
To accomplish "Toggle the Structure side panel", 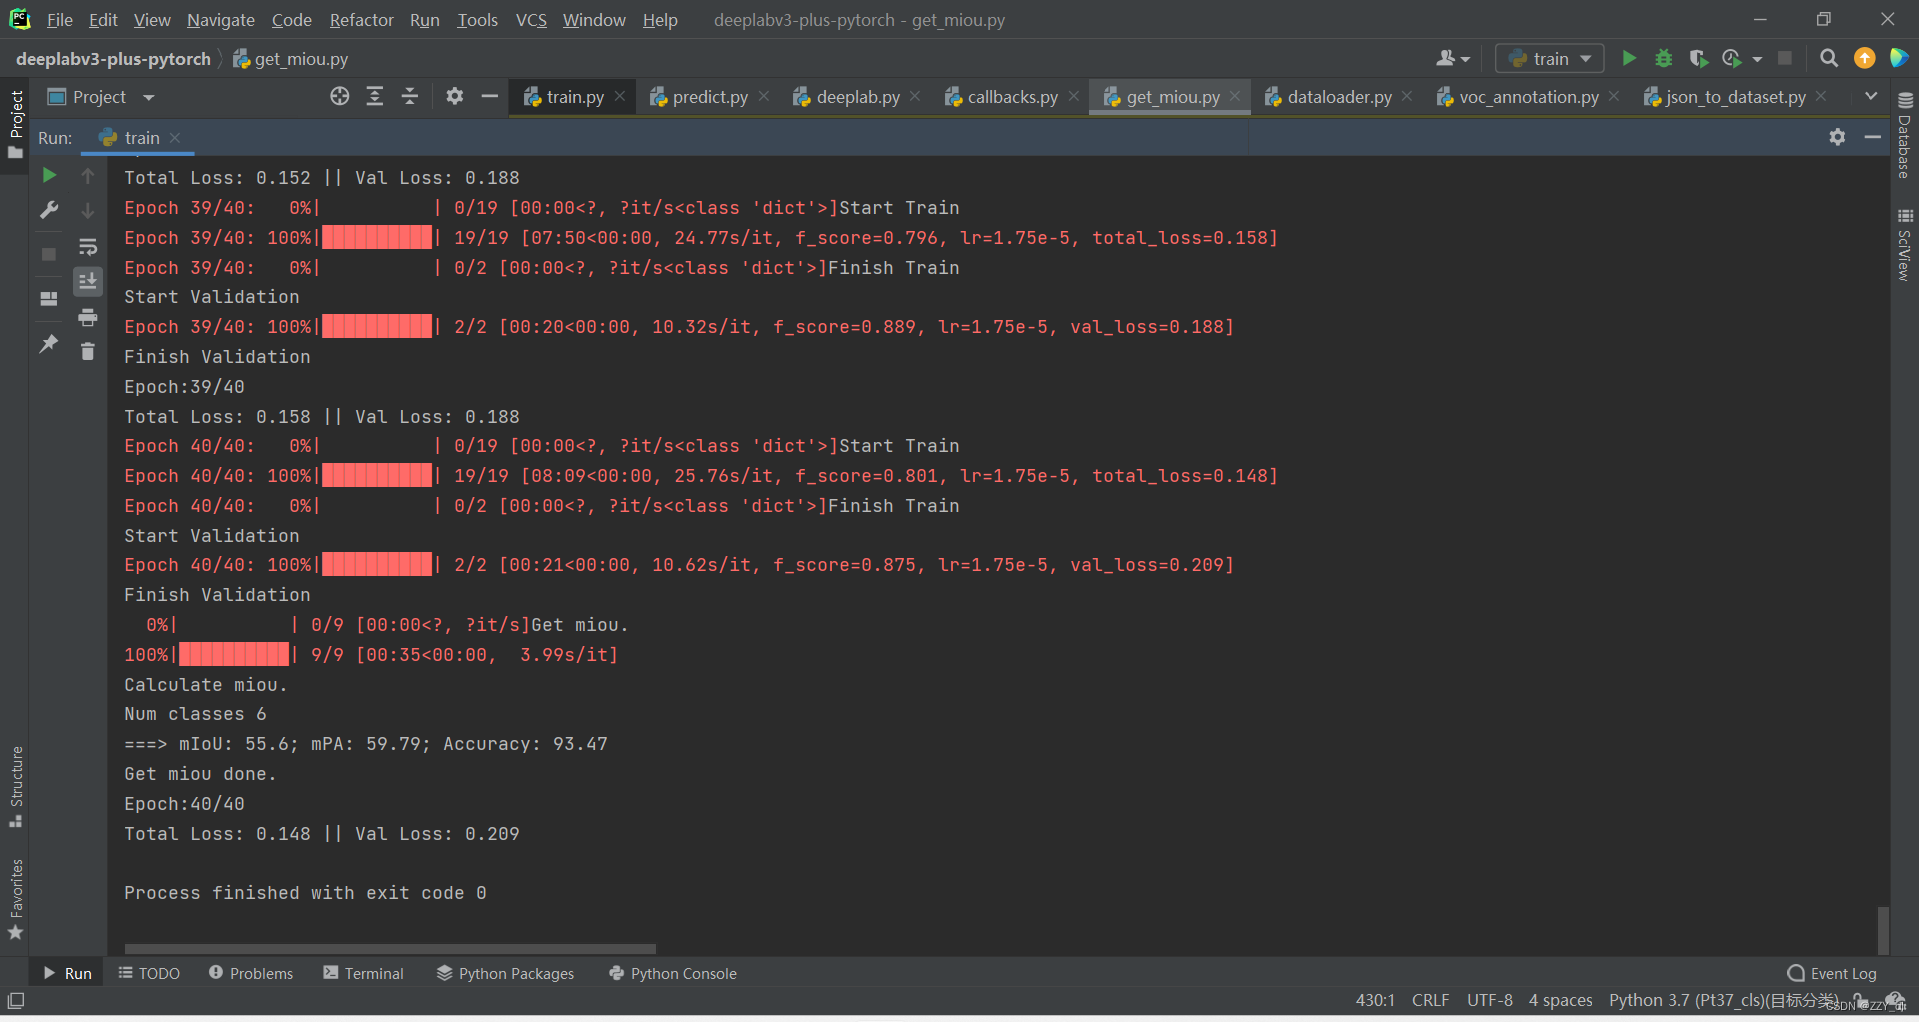I will tap(15, 787).
